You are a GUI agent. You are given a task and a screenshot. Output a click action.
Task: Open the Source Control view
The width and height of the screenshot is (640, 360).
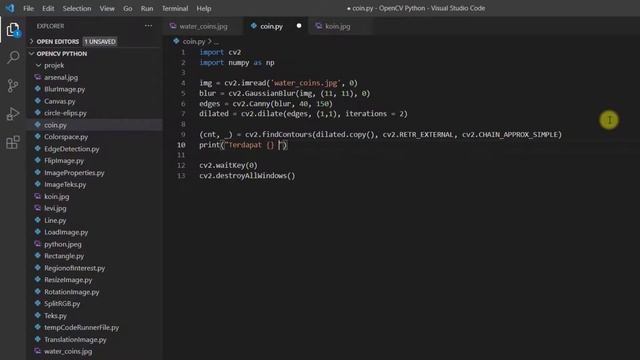(x=13, y=86)
